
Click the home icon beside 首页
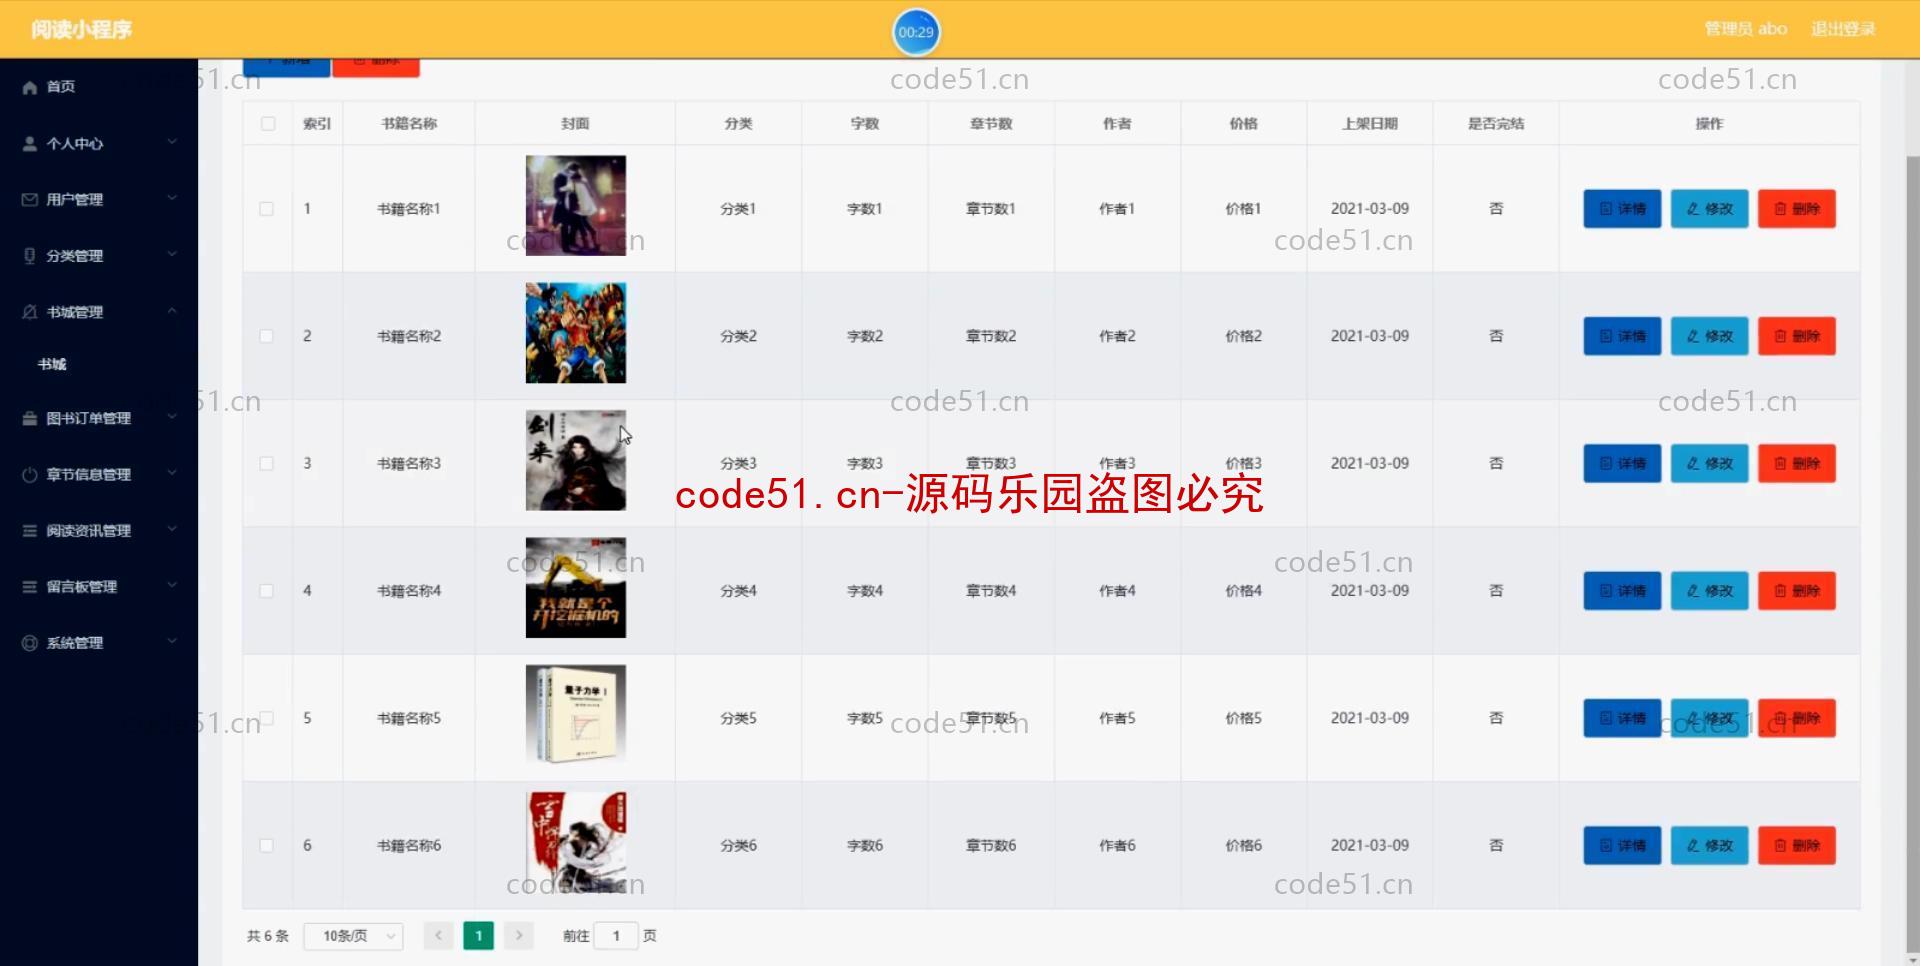[30, 87]
